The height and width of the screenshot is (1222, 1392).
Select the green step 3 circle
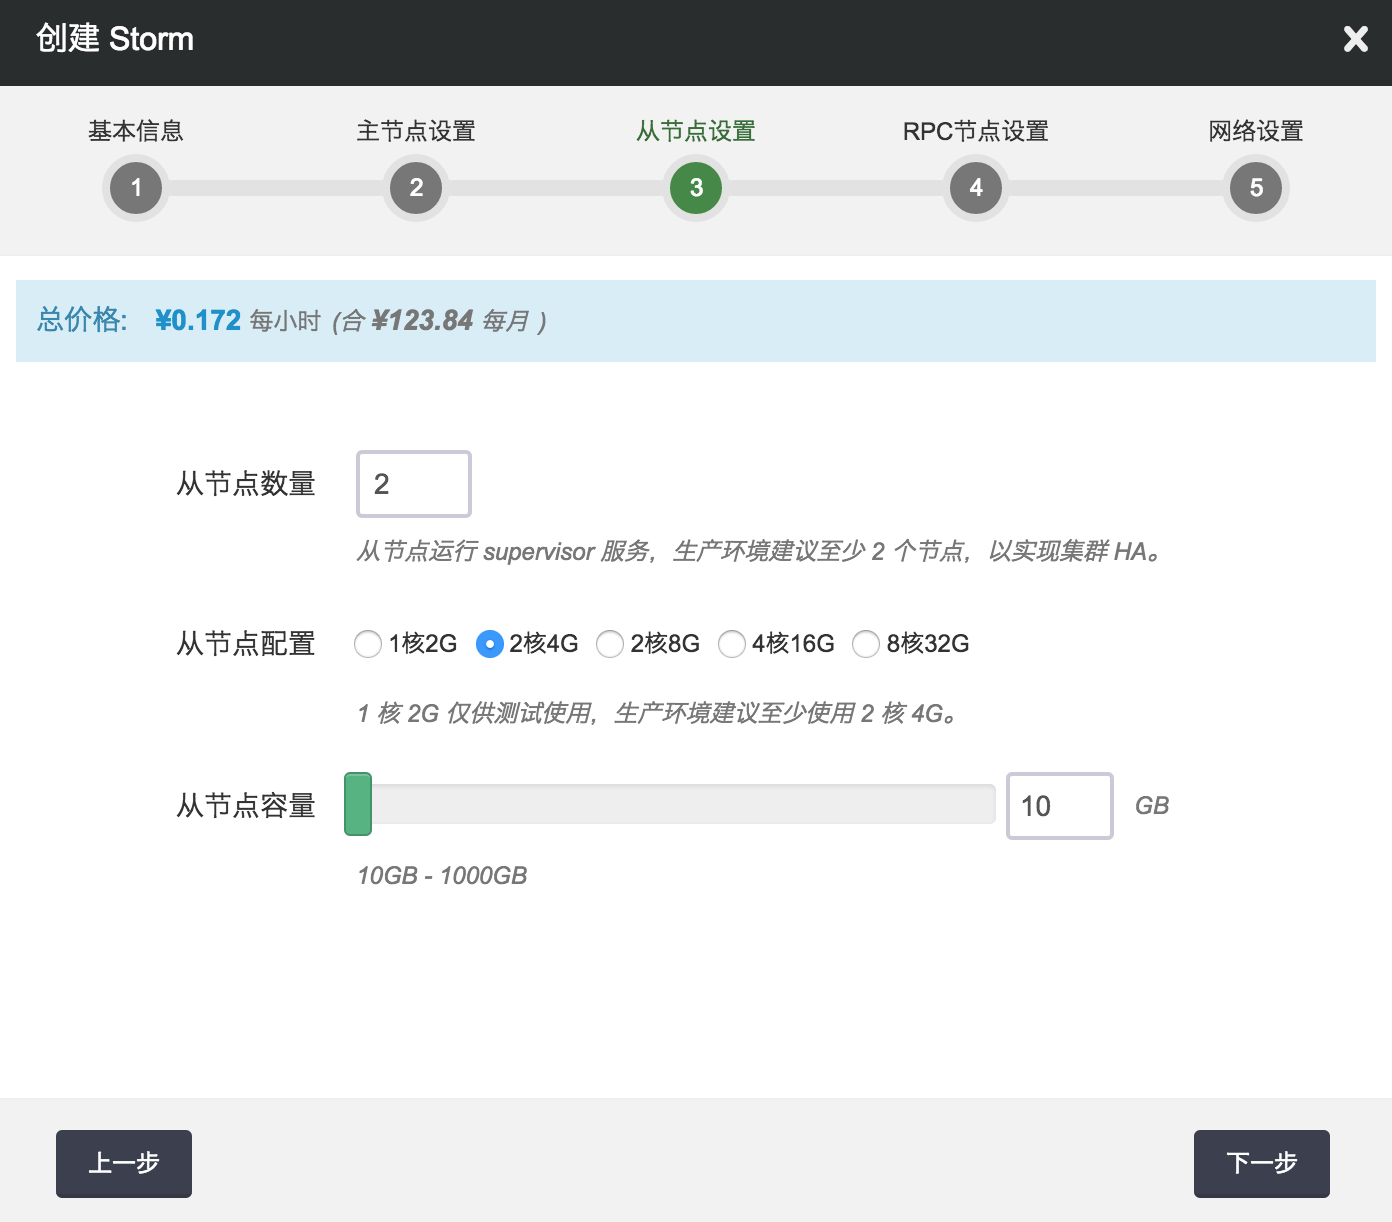(696, 188)
